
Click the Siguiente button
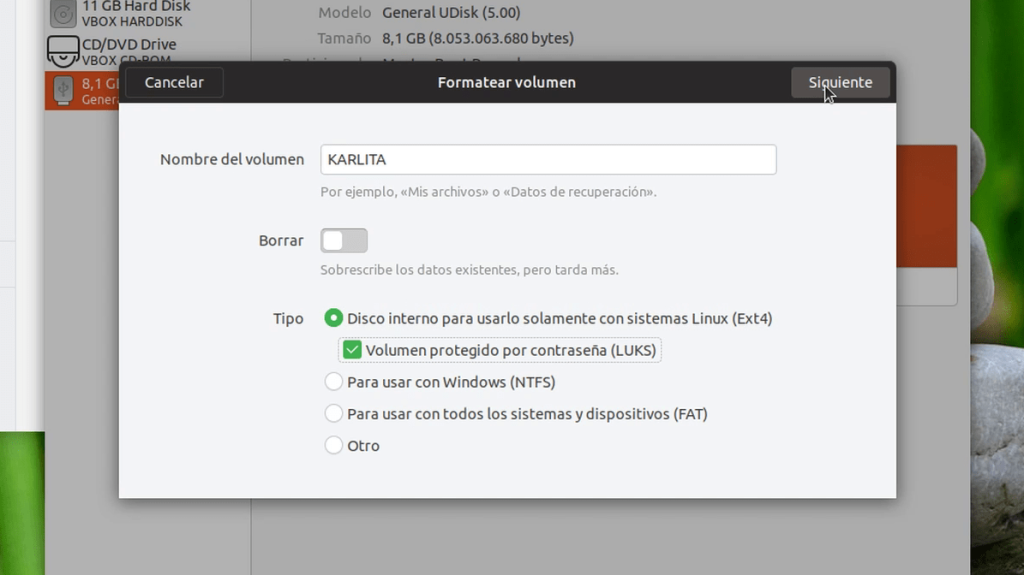840,82
